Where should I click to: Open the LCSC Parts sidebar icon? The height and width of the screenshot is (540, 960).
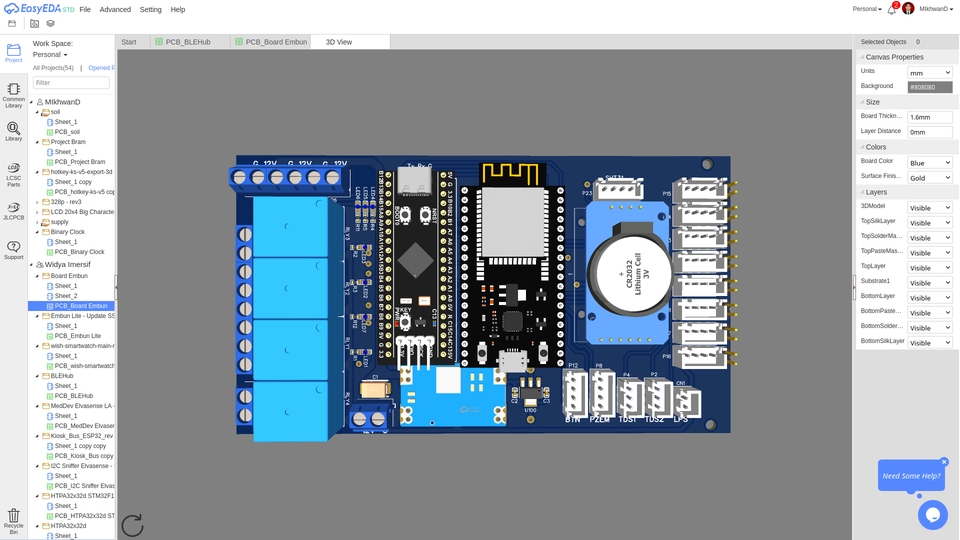[x=13, y=173]
